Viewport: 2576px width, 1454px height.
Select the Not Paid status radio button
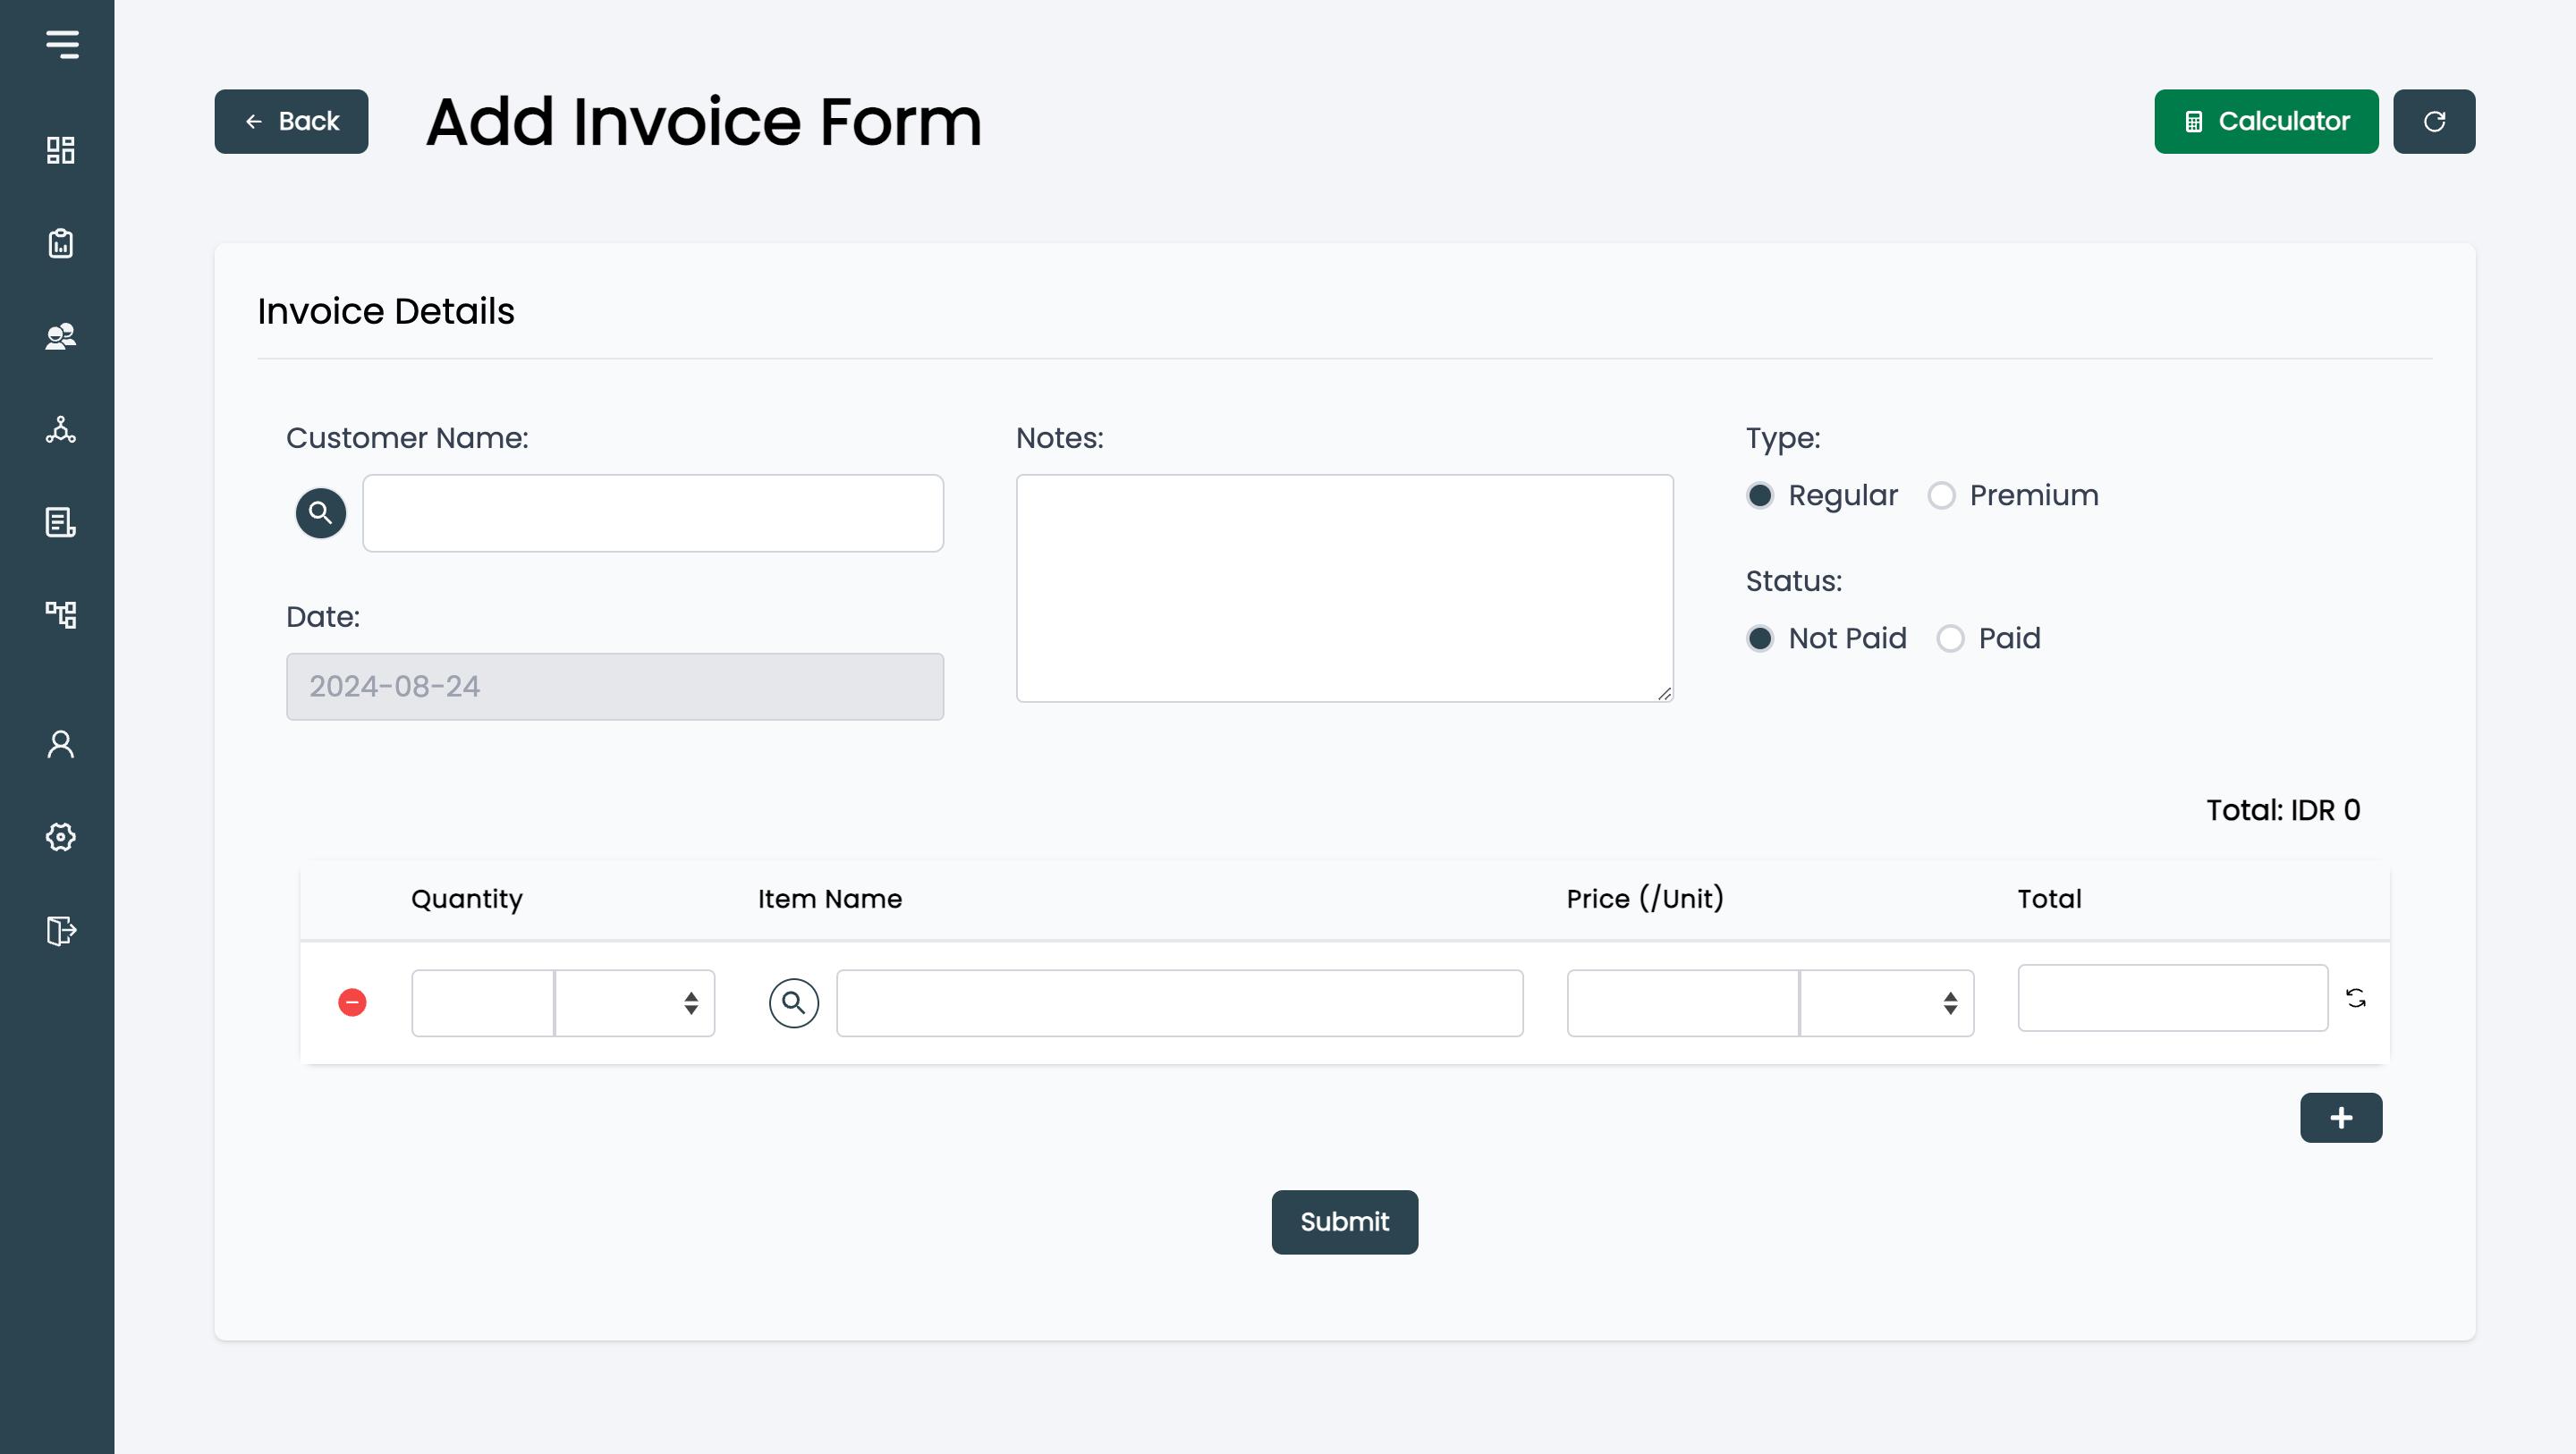pyautogui.click(x=1760, y=638)
